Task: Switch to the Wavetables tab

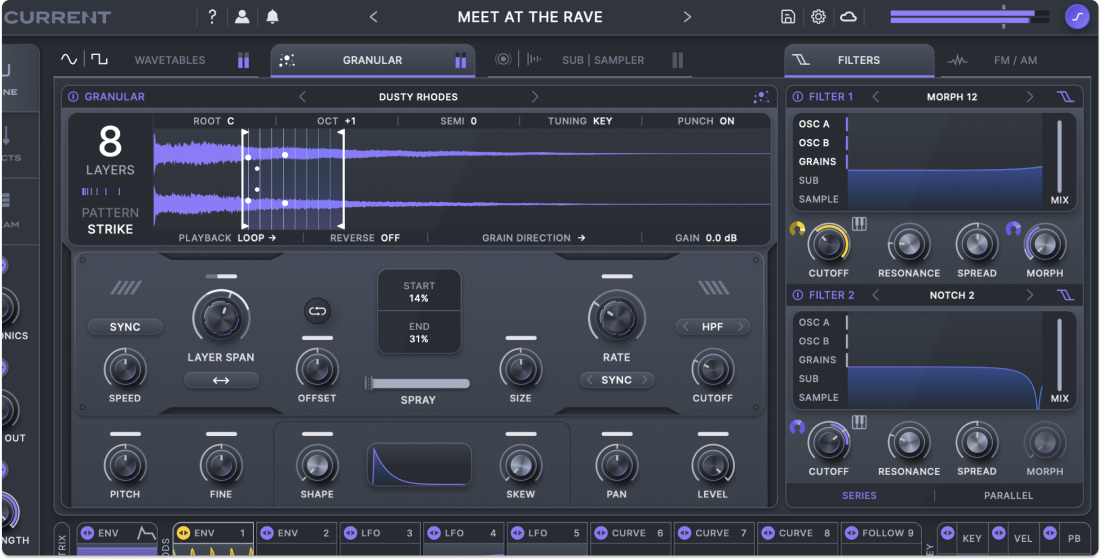Action: pyautogui.click(x=169, y=60)
